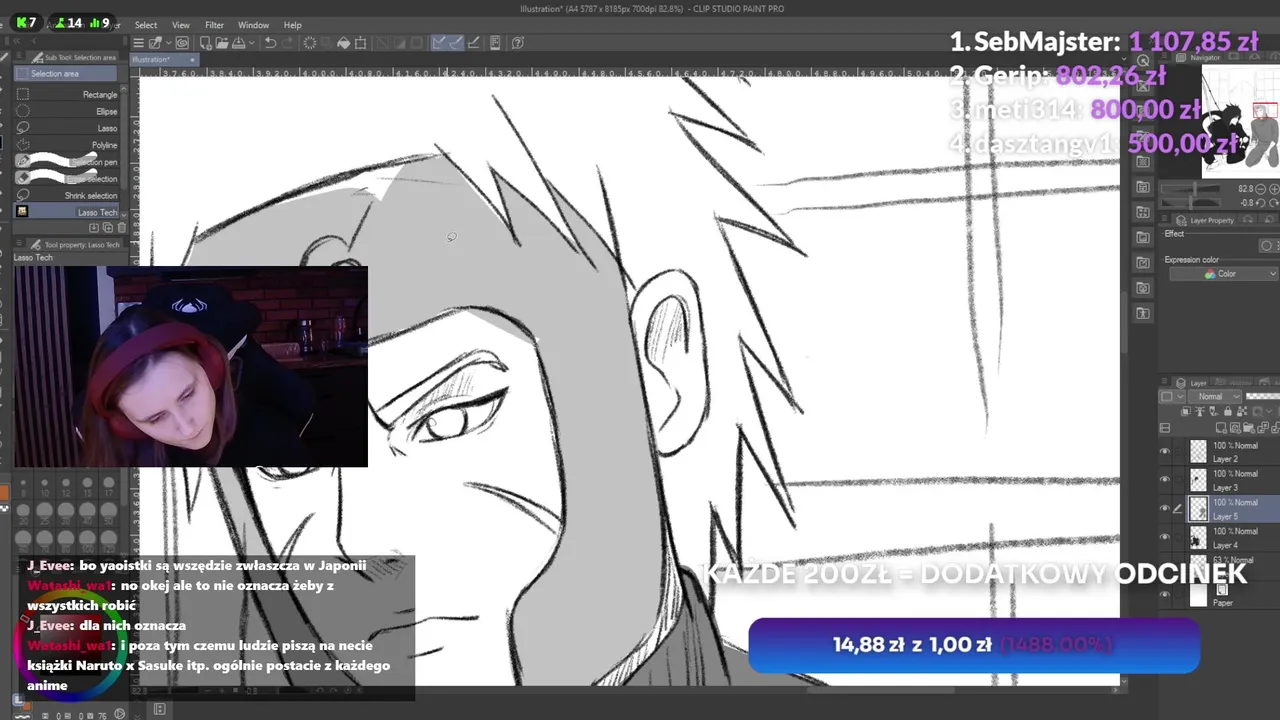
Task: Open the layer color dropdown next to Normal
Action: pyautogui.click(x=1172, y=396)
